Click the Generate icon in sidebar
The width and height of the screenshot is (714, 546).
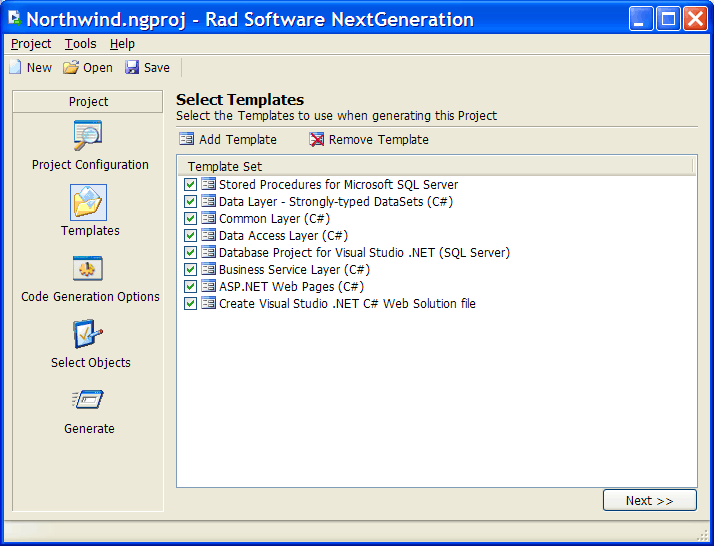88,400
